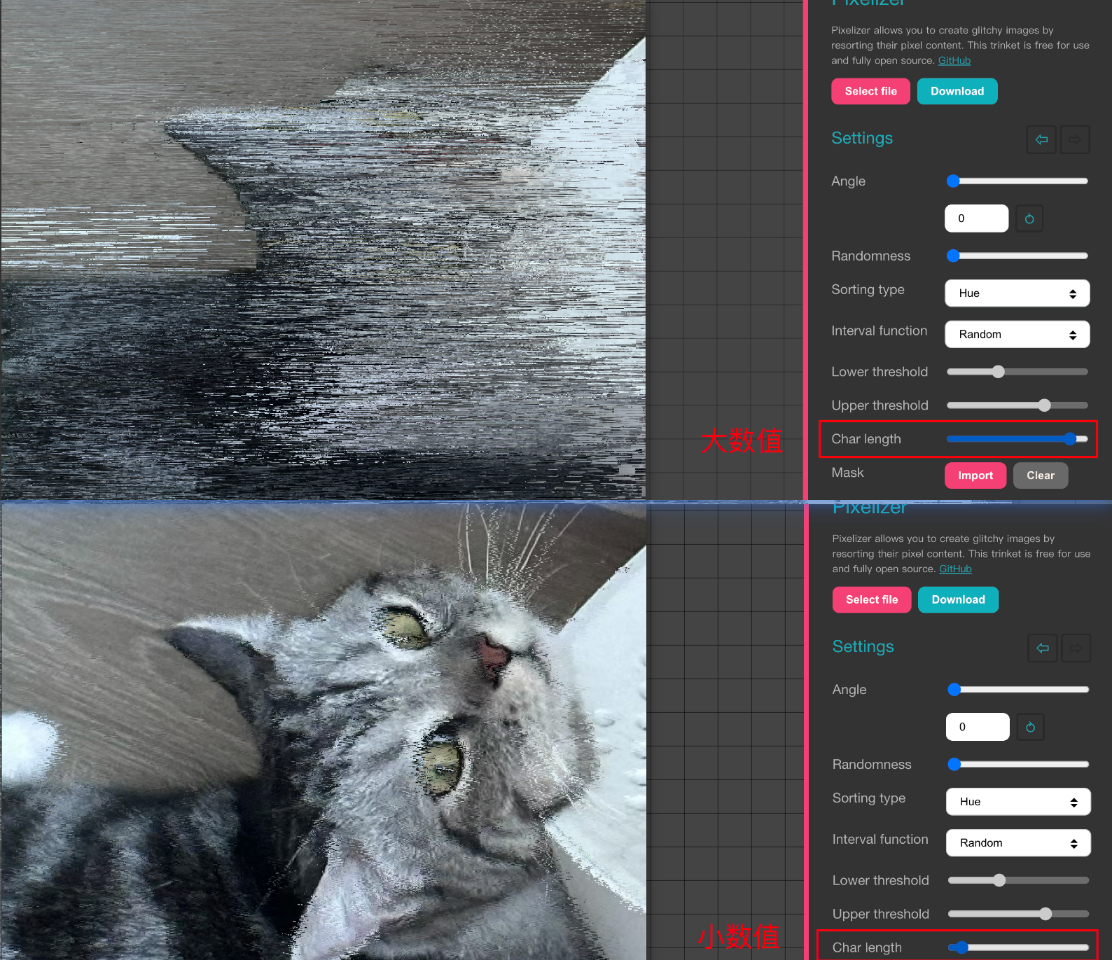
Task: Click angle value field in upper panel
Action: (977, 218)
